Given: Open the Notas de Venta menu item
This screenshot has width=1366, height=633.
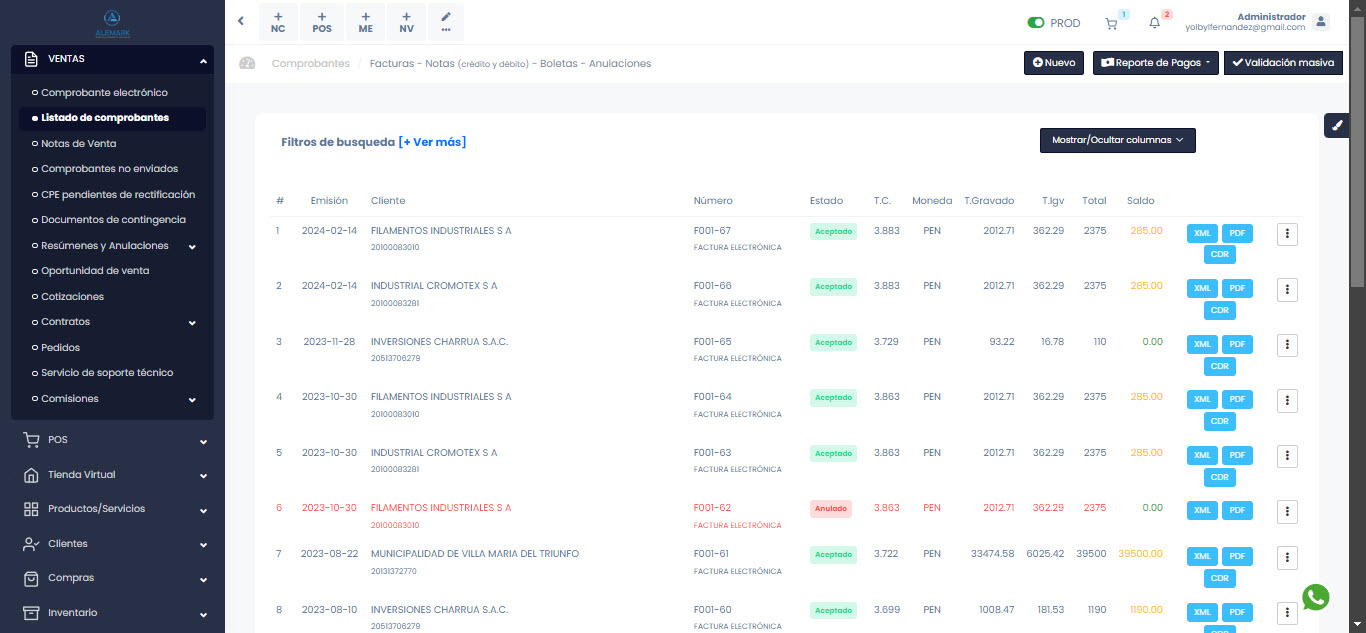Looking at the screenshot, I should click(x=79, y=143).
